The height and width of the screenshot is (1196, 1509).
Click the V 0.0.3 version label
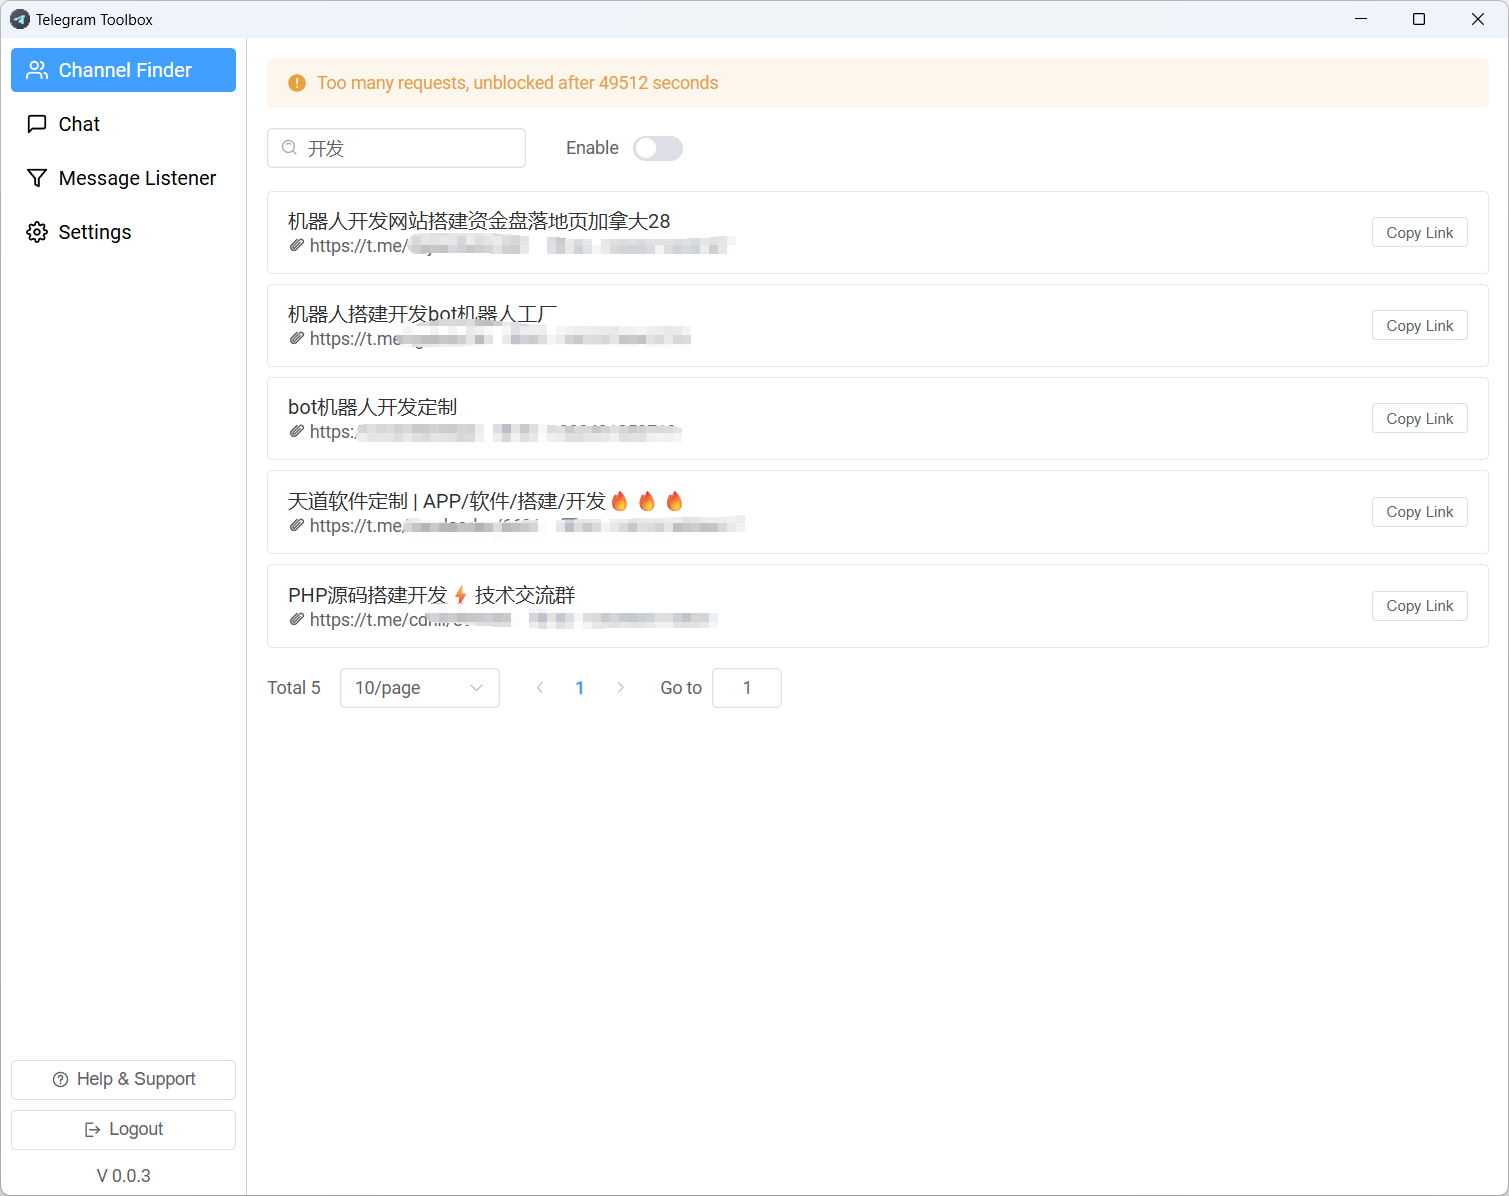(124, 1176)
